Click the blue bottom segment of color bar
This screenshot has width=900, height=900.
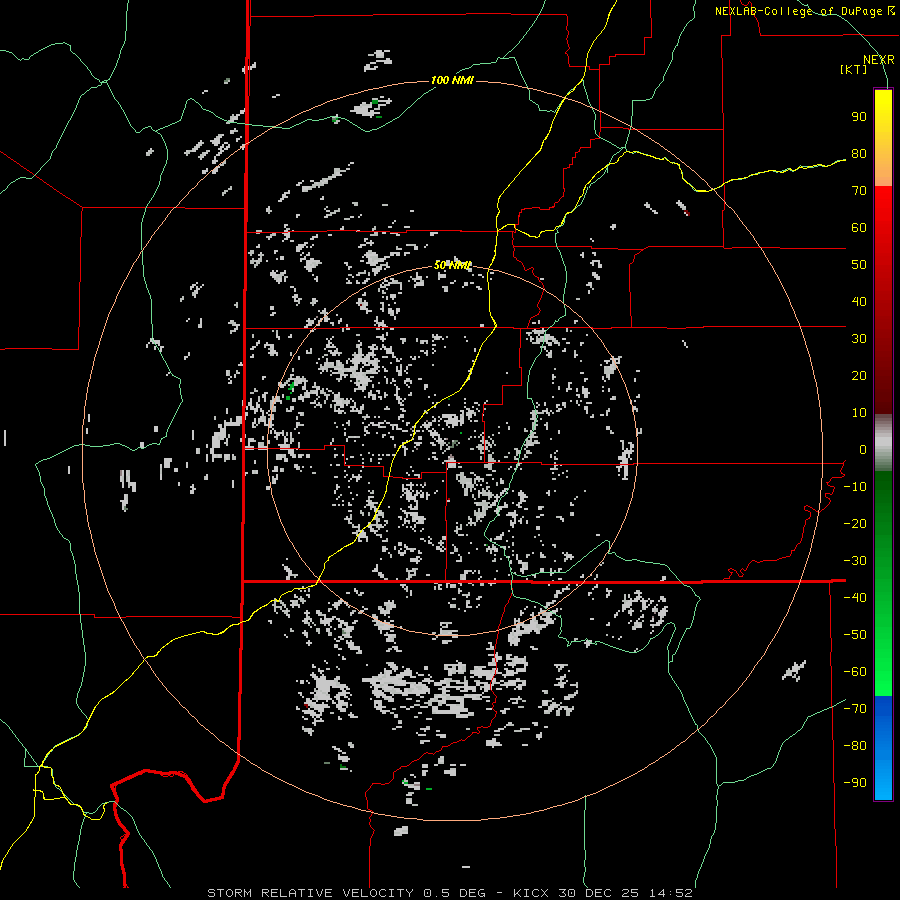(883, 748)
